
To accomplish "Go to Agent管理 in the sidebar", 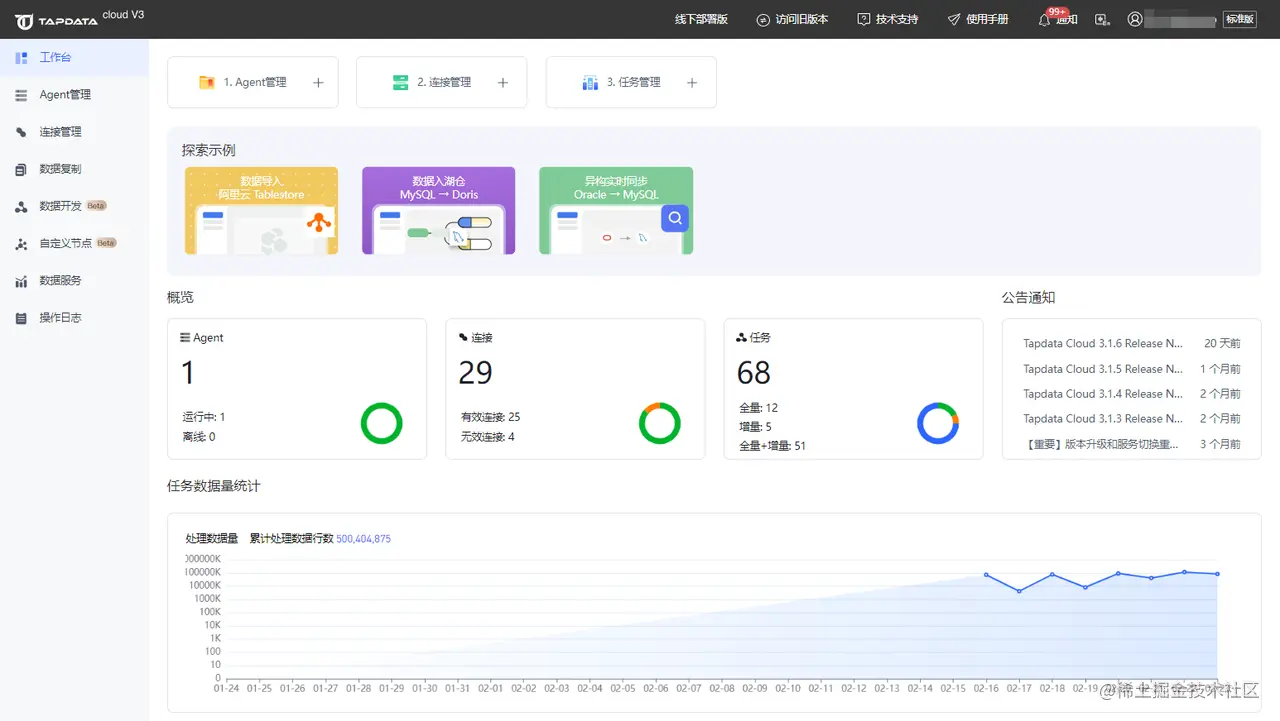I will tap(74, 95).
